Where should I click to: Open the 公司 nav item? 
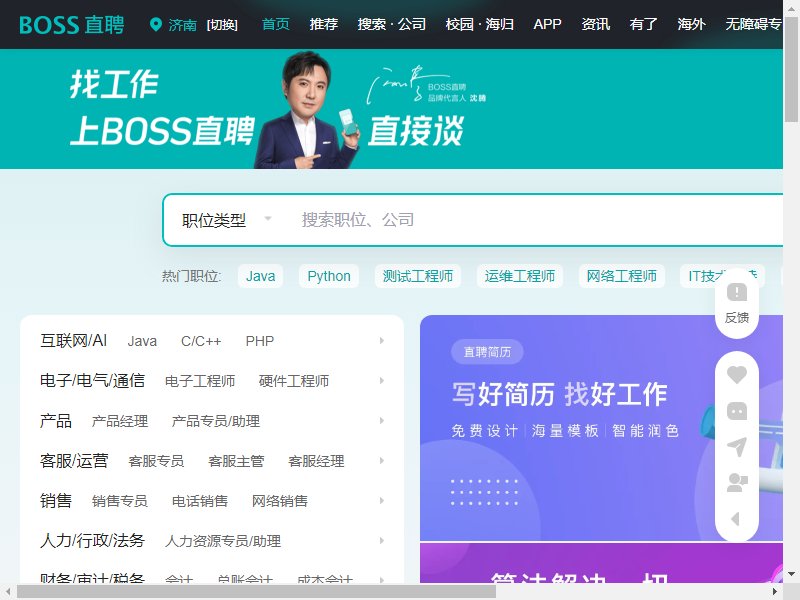(x=412, y=24)
